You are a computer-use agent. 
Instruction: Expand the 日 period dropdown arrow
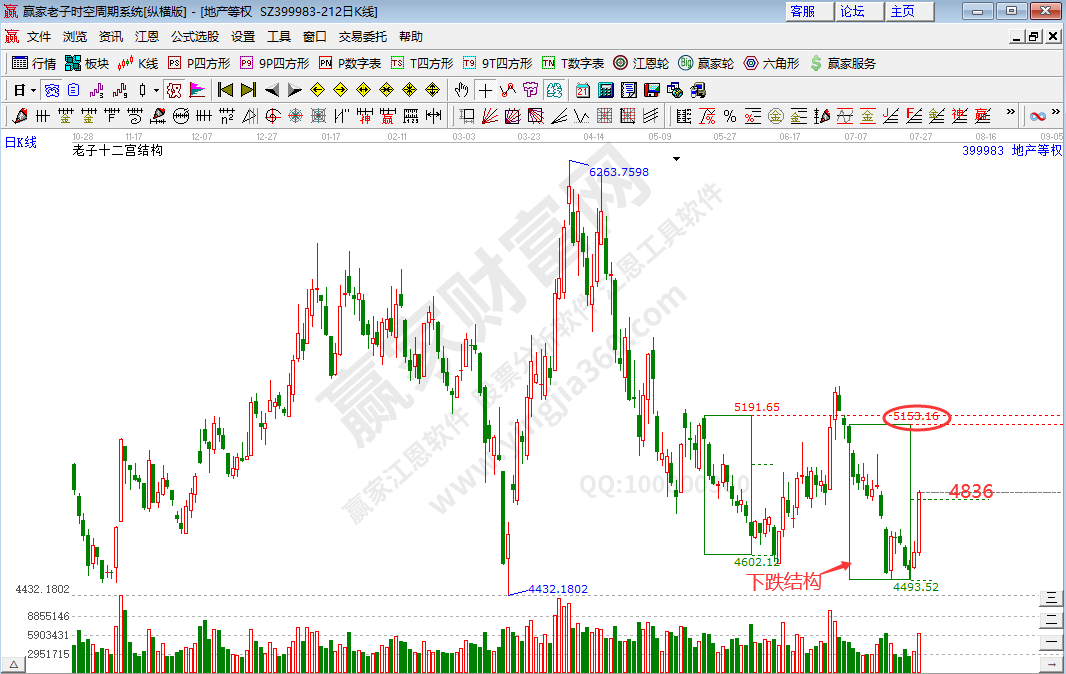point(33,89)
